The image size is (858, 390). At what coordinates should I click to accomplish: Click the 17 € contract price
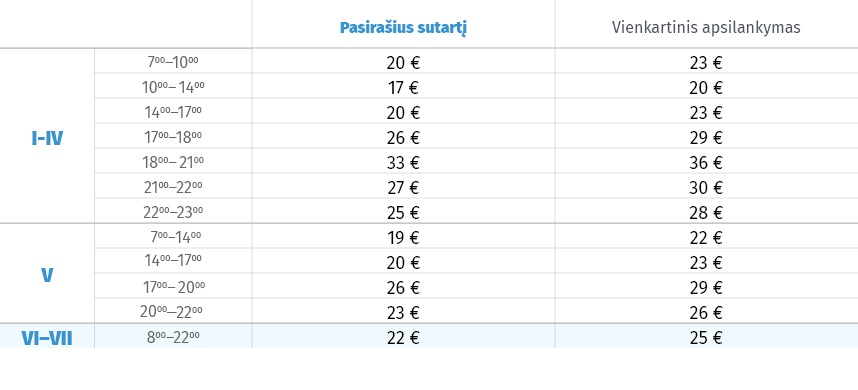403,88
